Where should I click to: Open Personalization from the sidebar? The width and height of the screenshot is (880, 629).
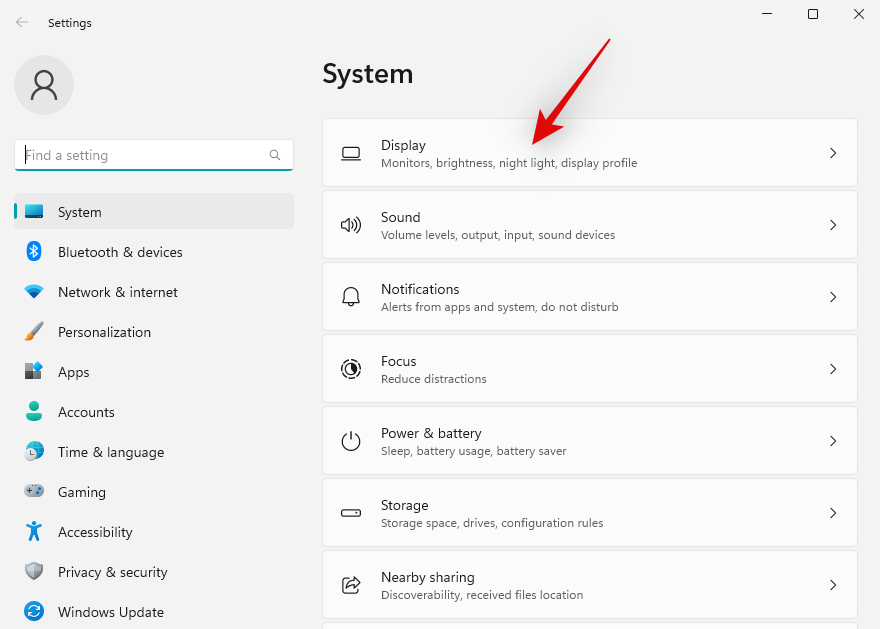104,332
